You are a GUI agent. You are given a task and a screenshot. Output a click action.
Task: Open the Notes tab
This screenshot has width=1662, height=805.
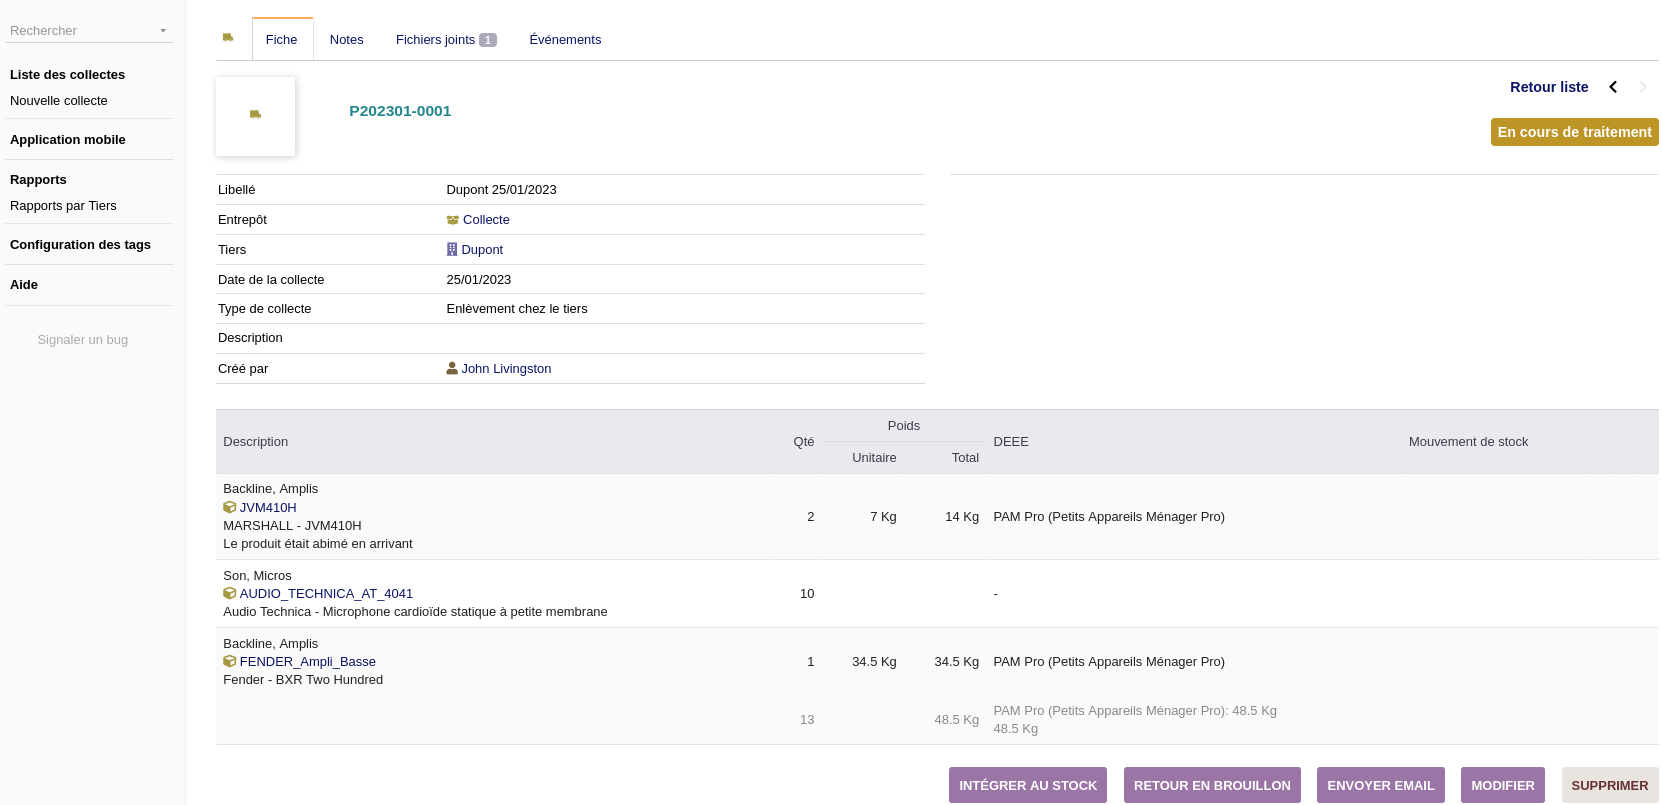347,40
